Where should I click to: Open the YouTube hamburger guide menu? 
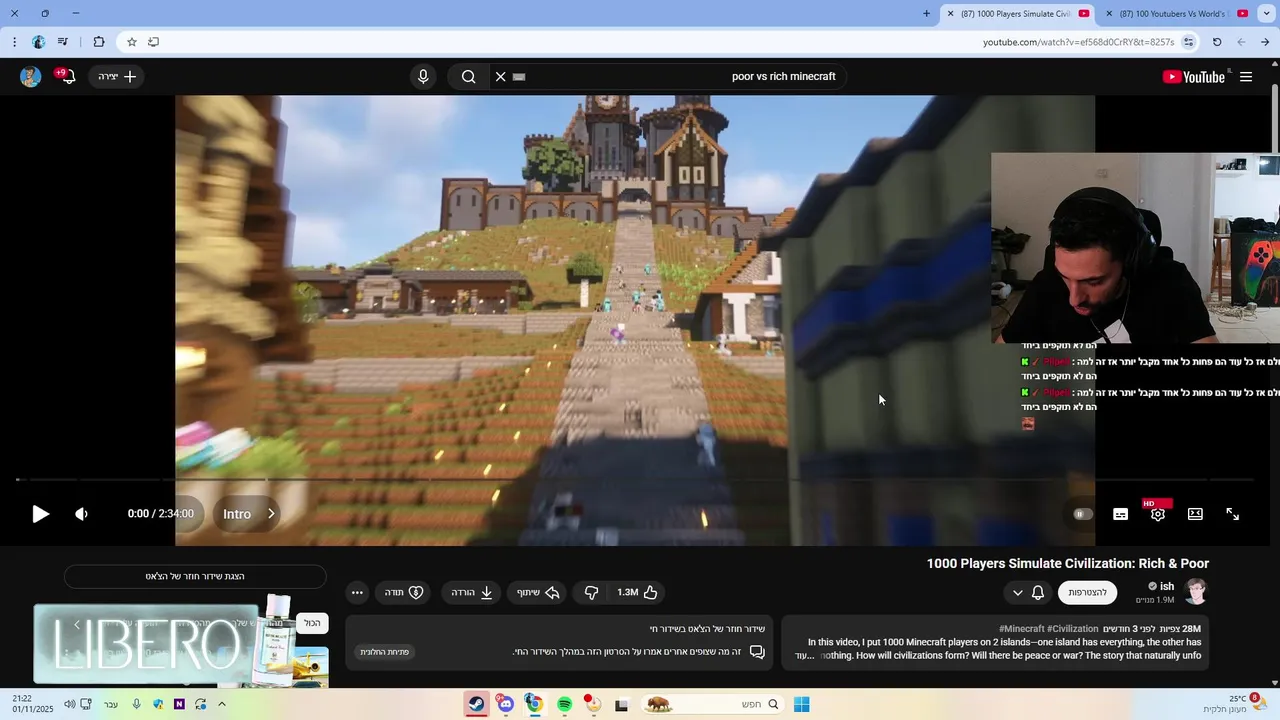[x=1246, y=77]
